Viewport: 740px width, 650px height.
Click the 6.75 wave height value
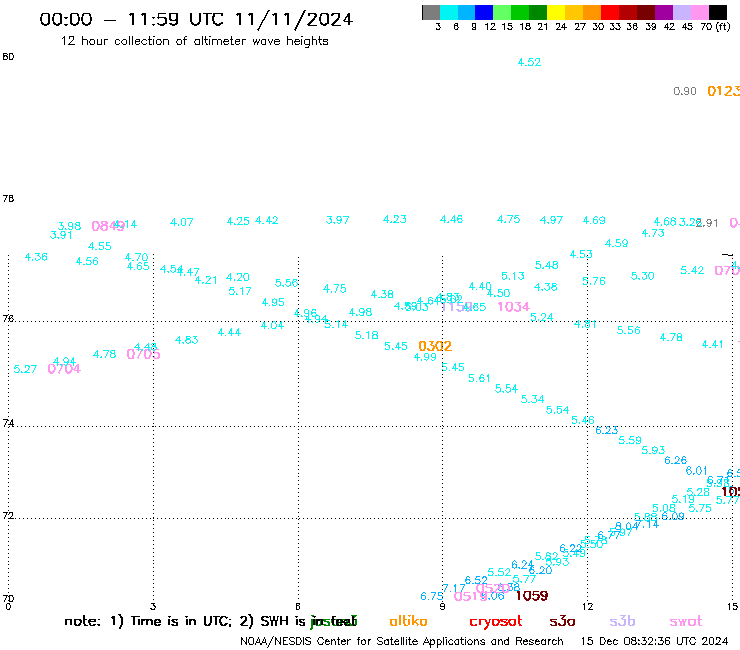tap(432, 596)
